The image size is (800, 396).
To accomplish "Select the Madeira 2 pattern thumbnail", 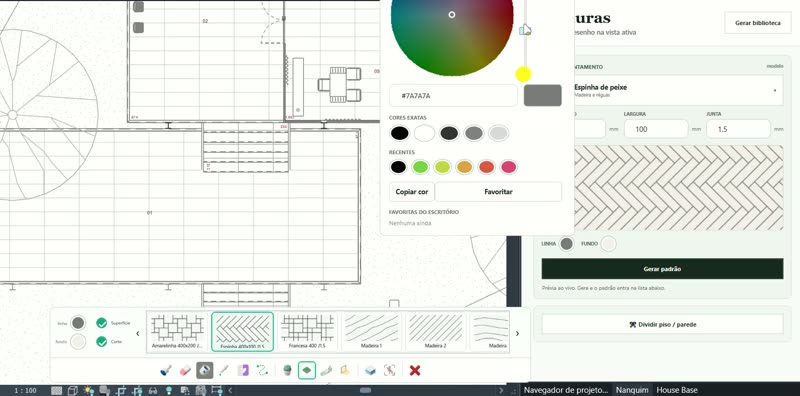I will coord(435,332).
